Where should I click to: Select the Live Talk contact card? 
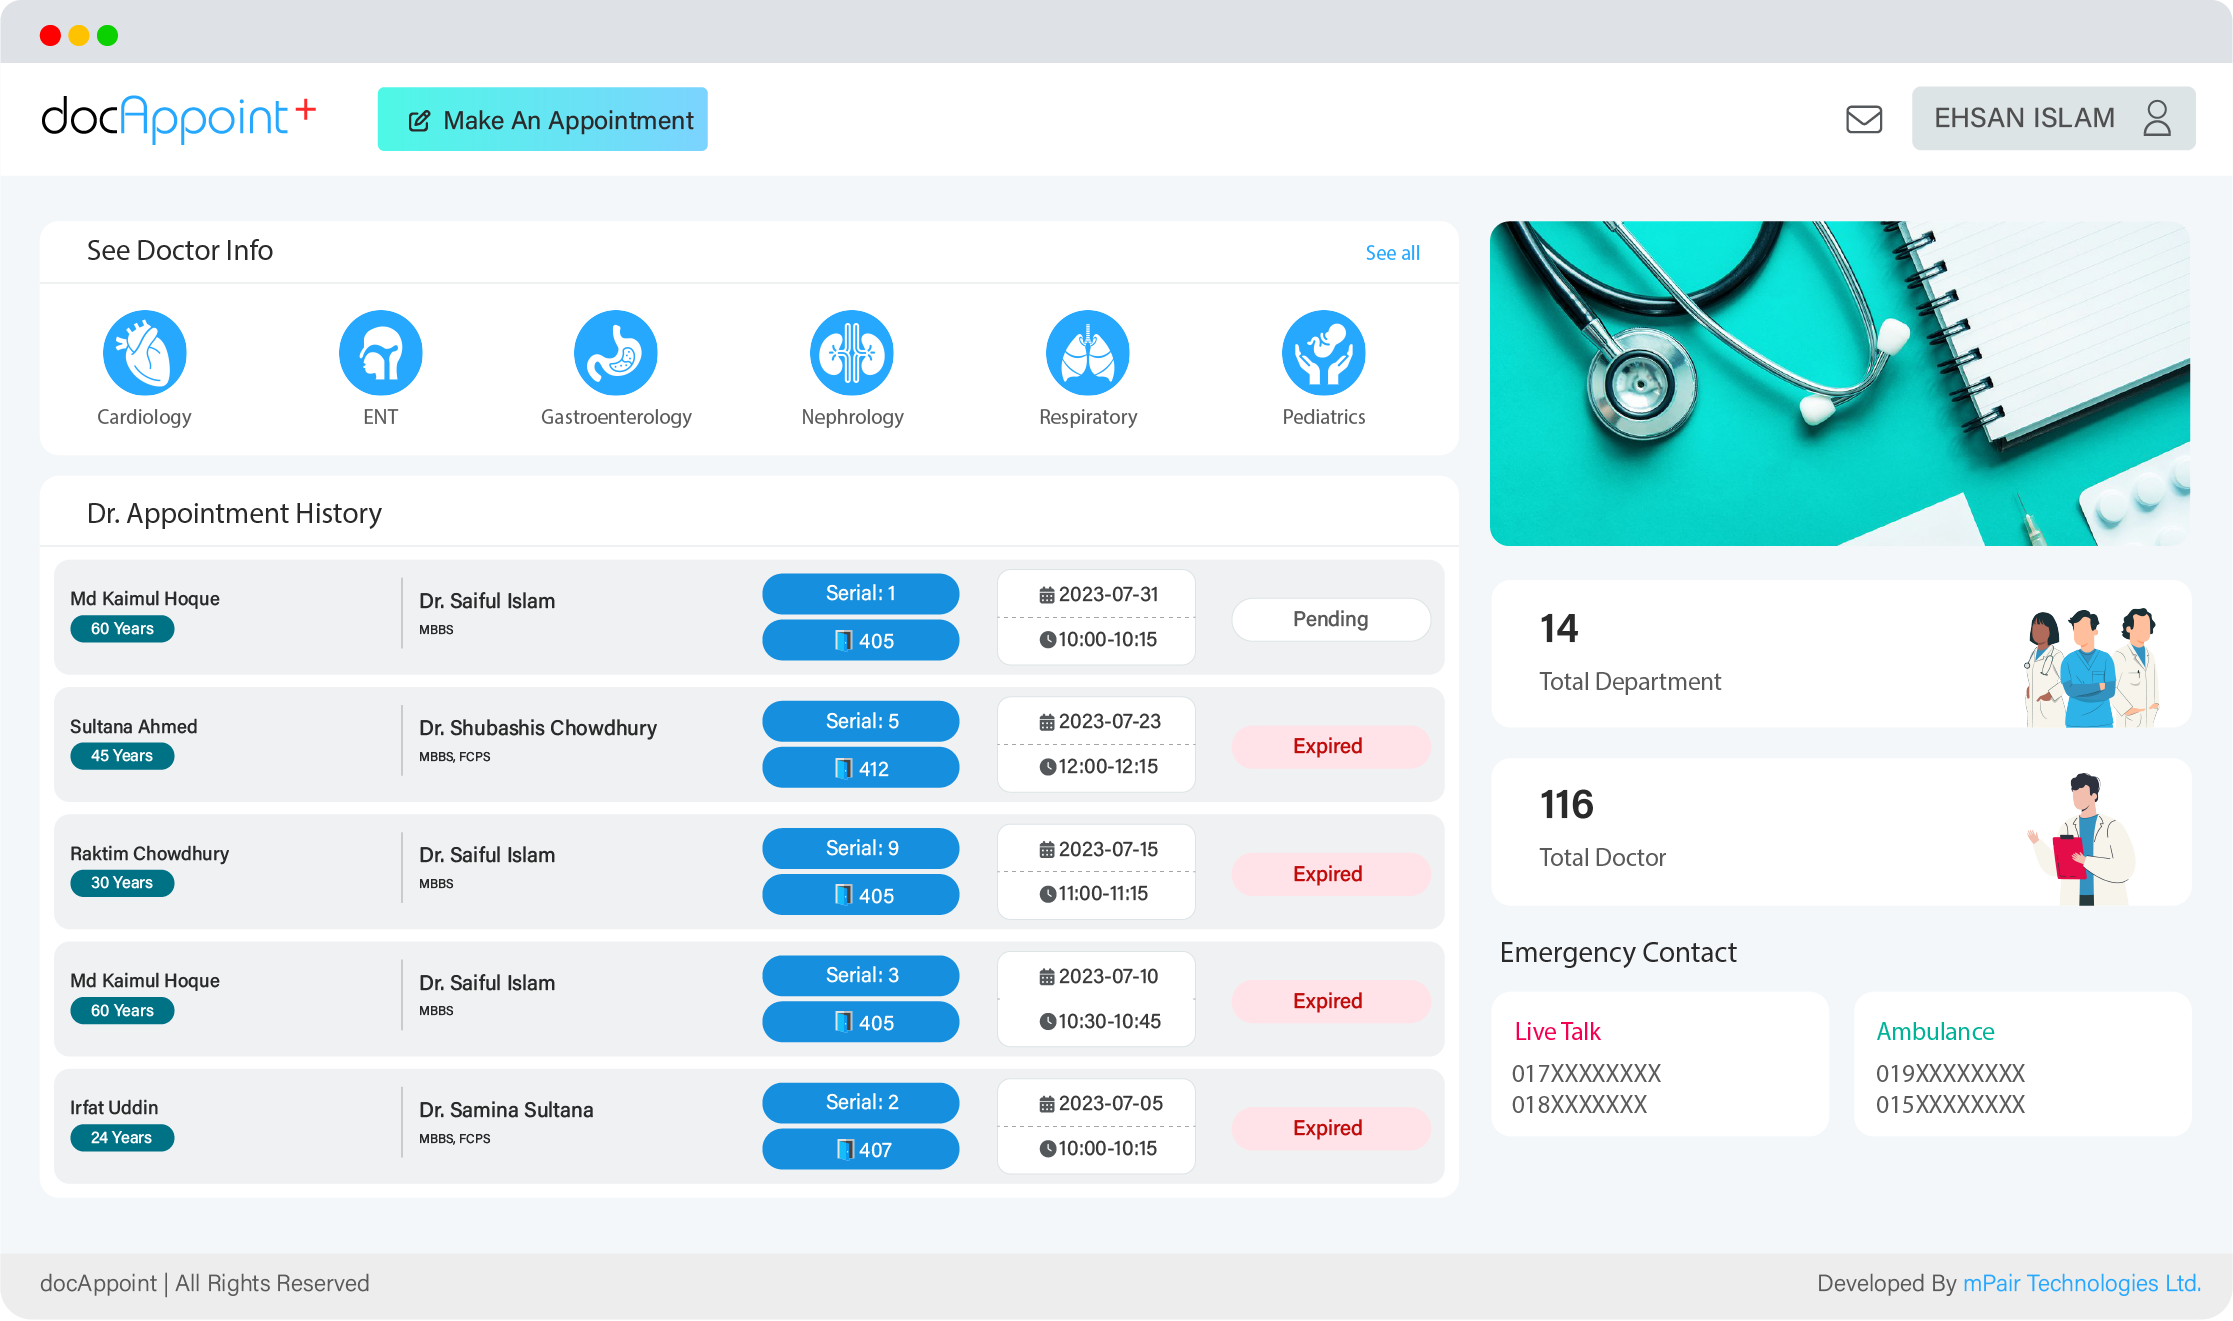[x=1659, y=1064]
